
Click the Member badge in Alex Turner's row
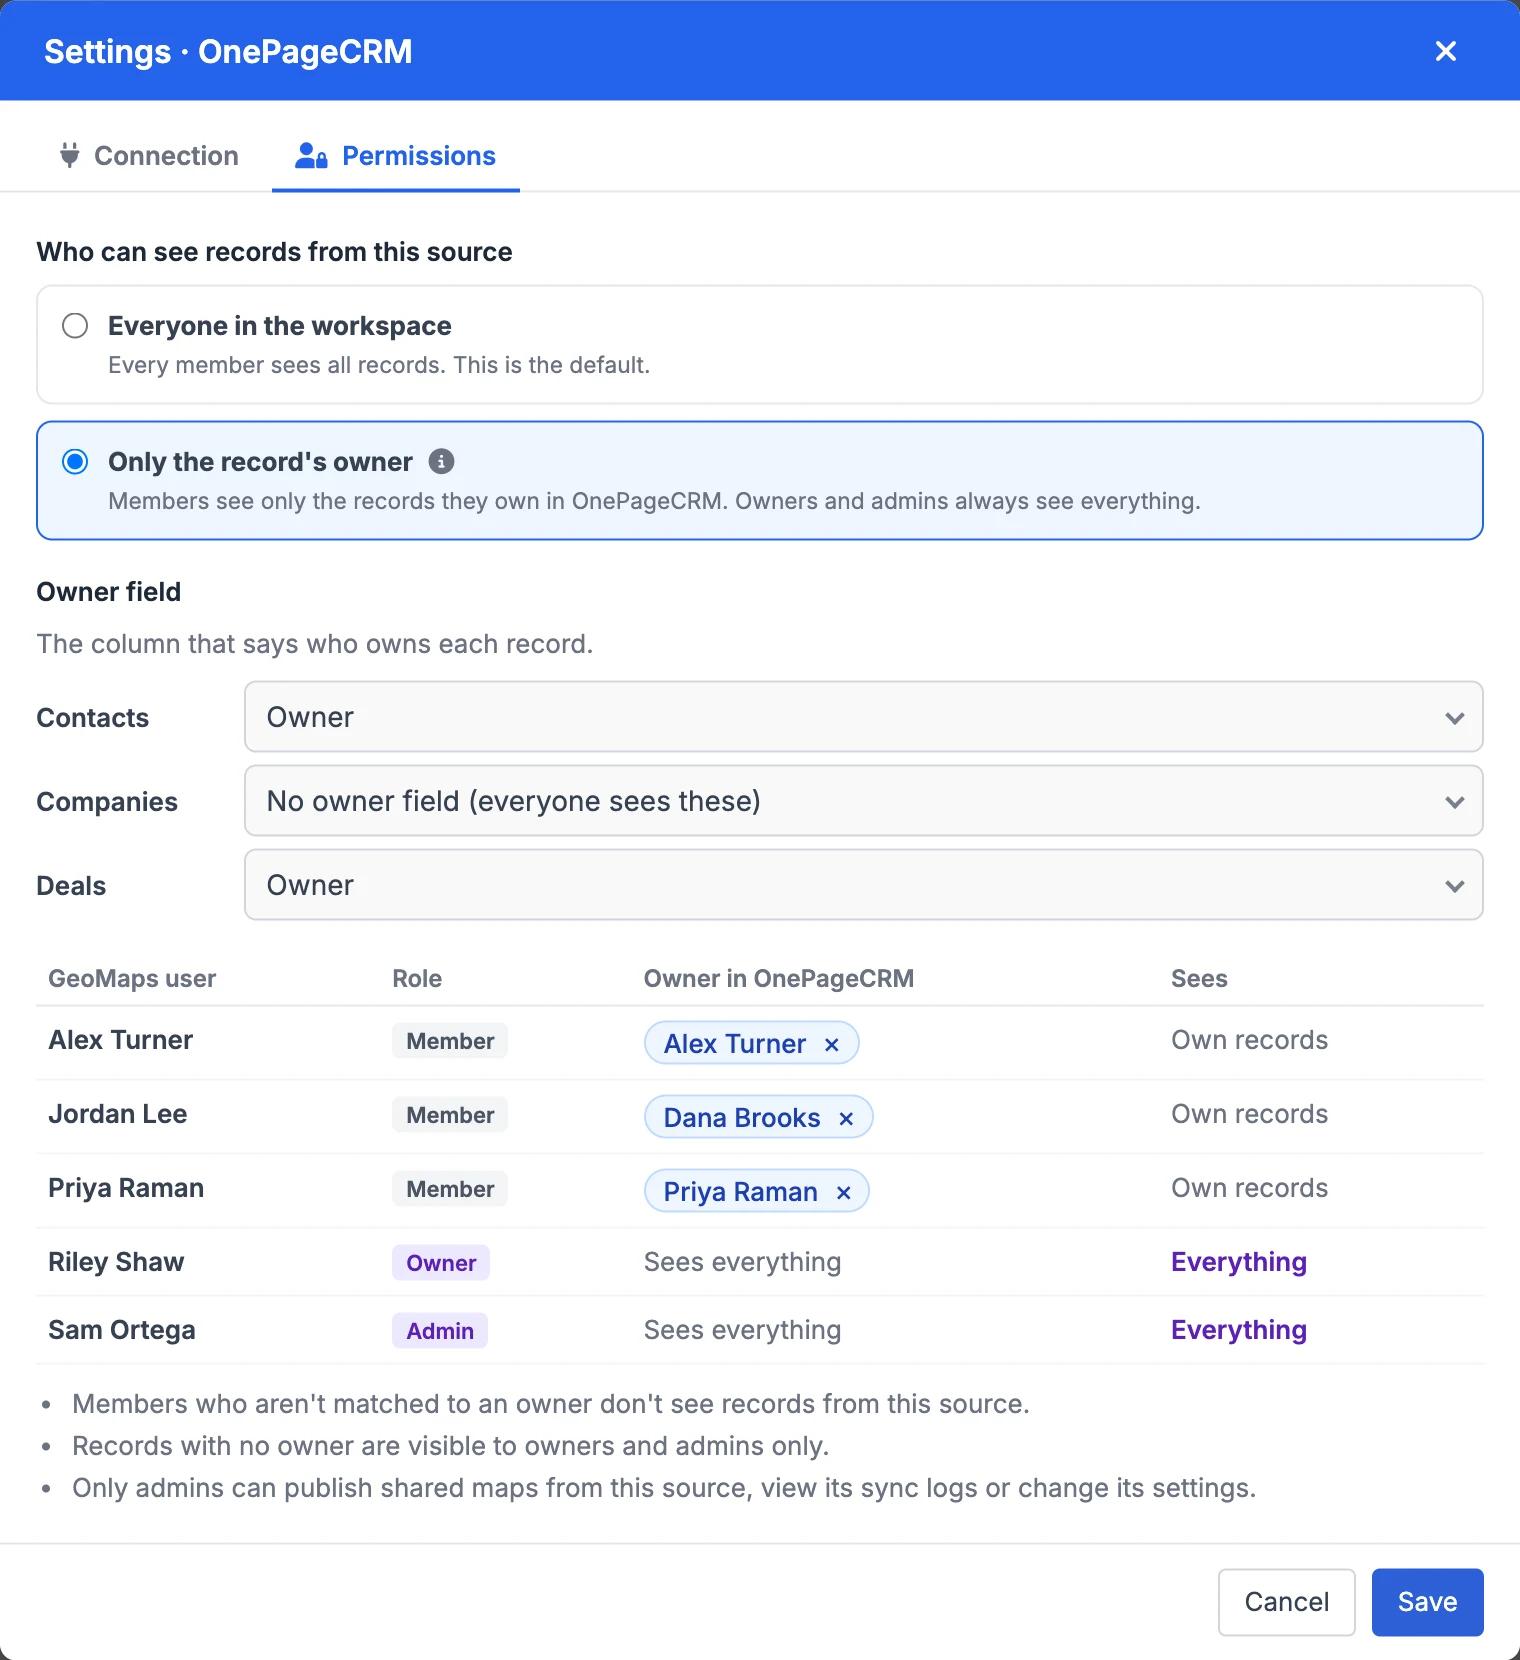point(450,1041)
